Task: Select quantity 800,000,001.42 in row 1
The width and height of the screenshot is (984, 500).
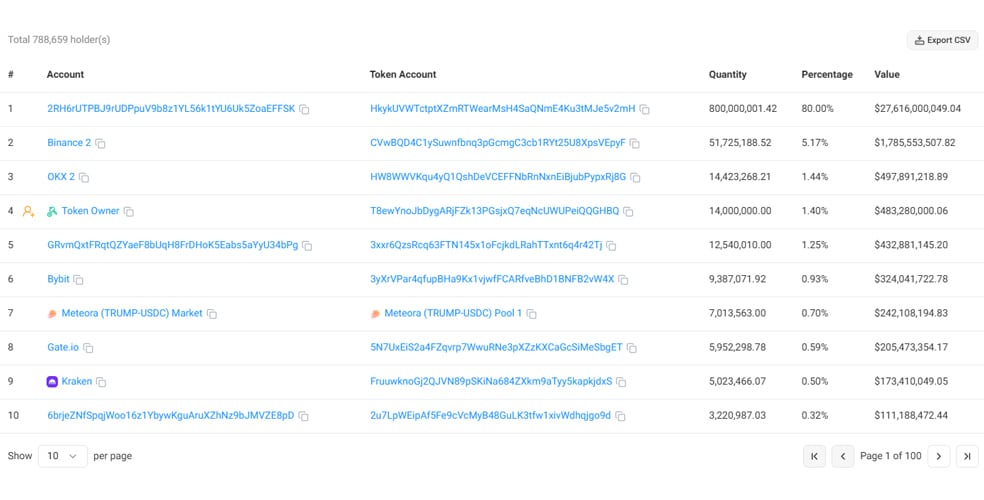Action: click(743, 109)
